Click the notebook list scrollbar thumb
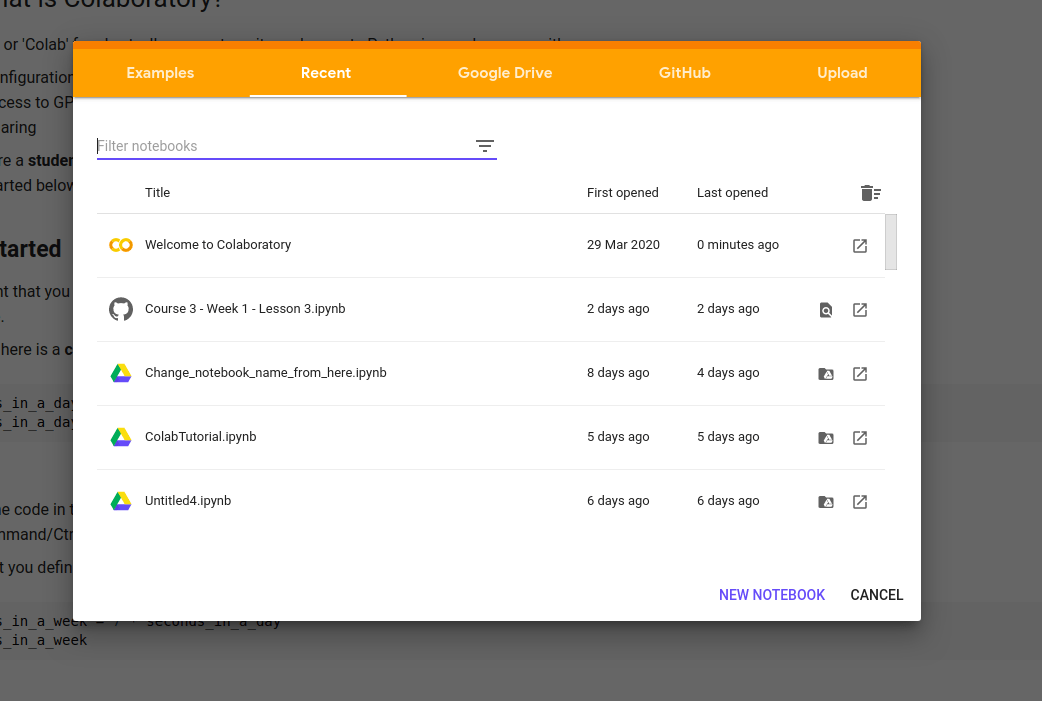1042x701 pixels. (890, 242)
